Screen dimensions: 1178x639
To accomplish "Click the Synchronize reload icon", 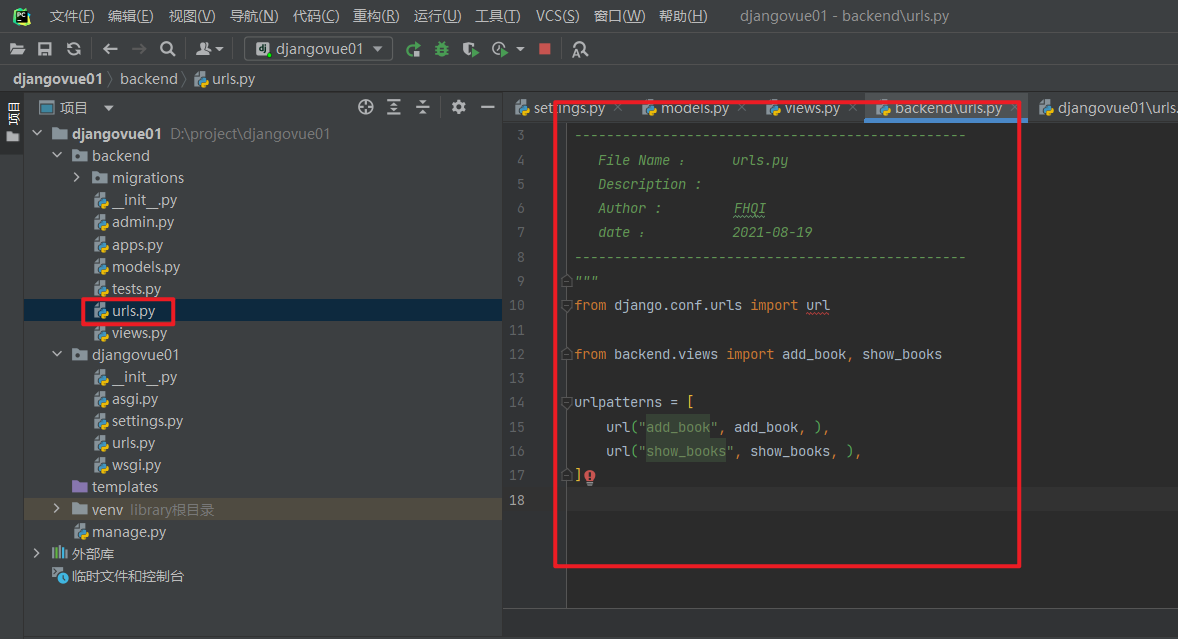I will [x=74, y=50].
